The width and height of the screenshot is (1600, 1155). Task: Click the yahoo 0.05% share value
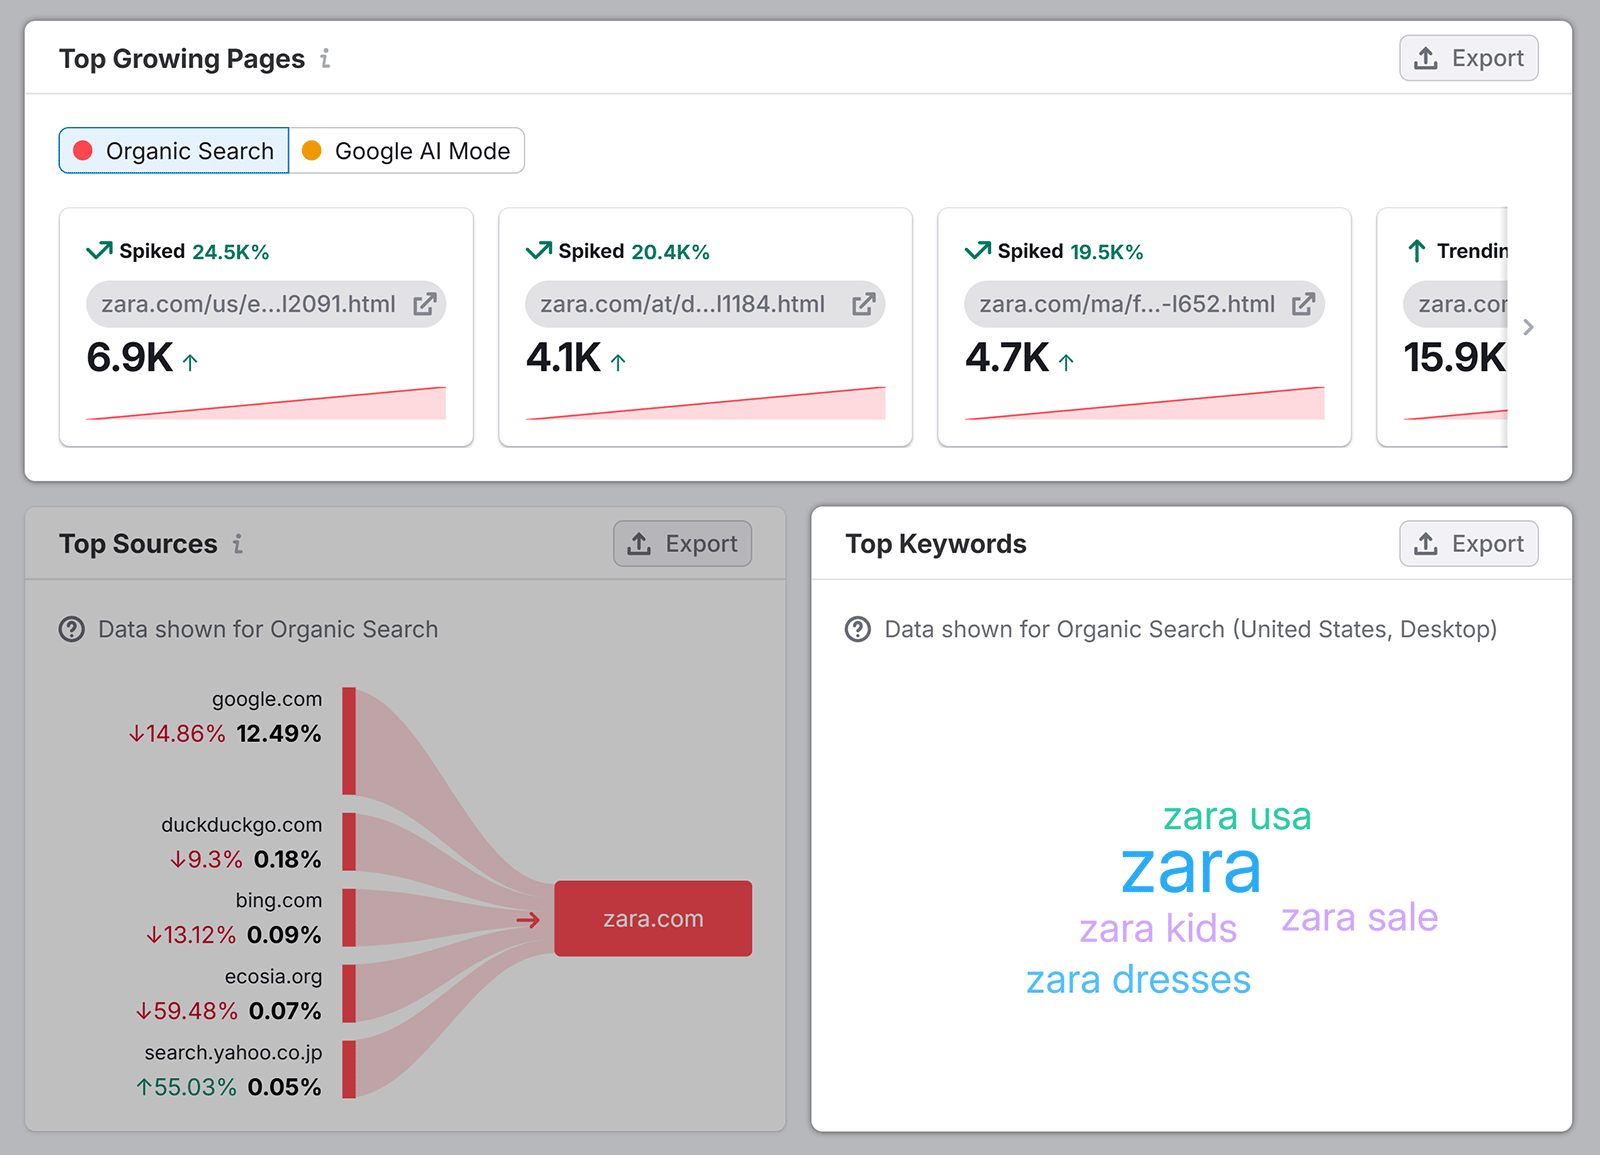pos(285,1087)
